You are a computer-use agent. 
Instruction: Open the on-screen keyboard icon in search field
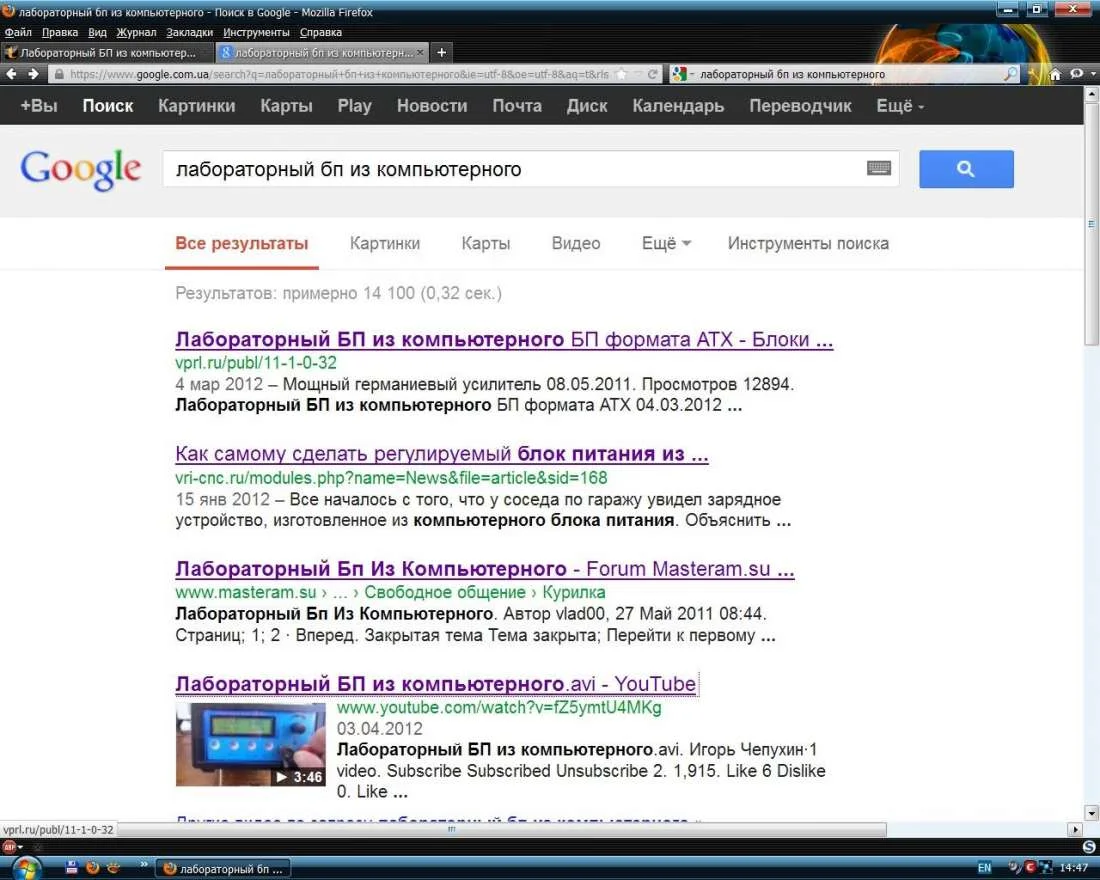coord(878,168)
